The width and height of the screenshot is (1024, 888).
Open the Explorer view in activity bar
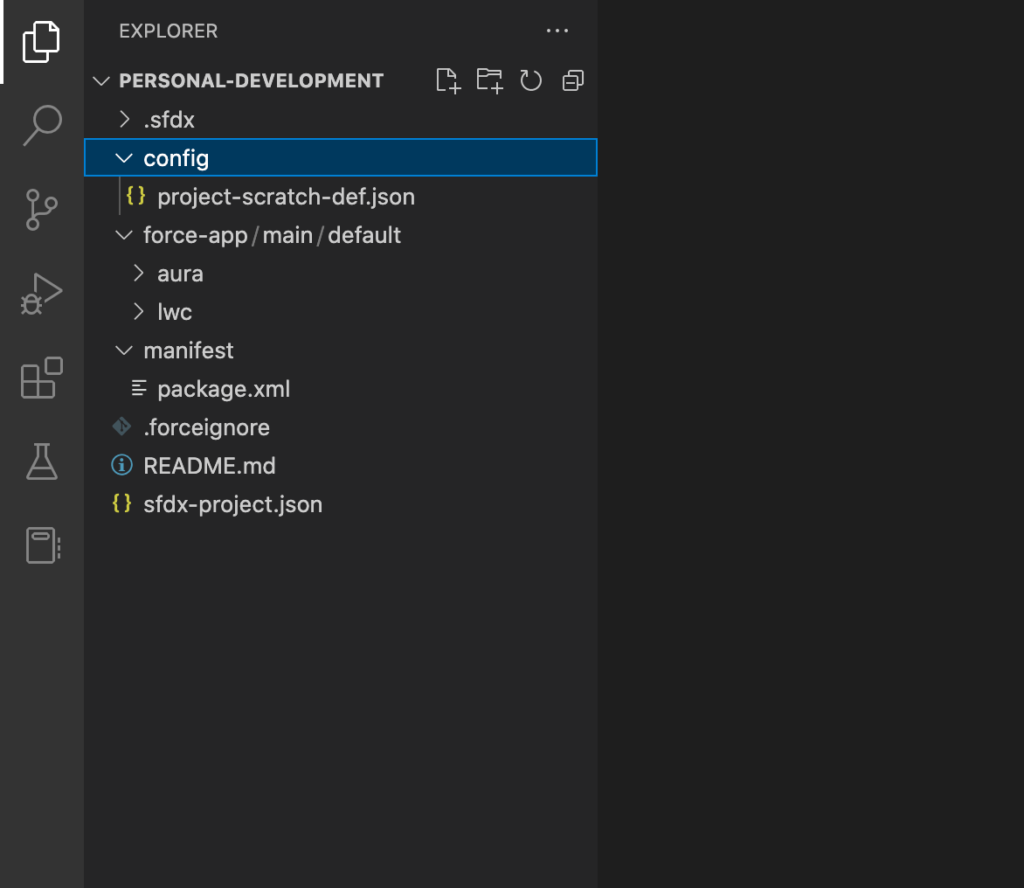pos(41,41)
